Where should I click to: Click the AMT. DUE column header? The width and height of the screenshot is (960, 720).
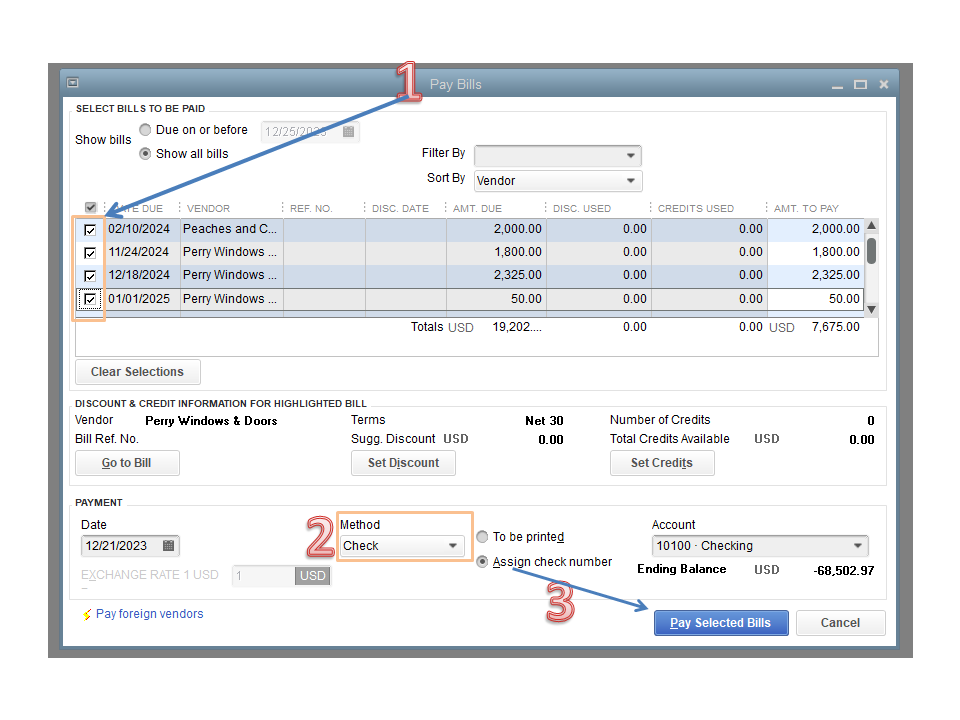(477, 208)
